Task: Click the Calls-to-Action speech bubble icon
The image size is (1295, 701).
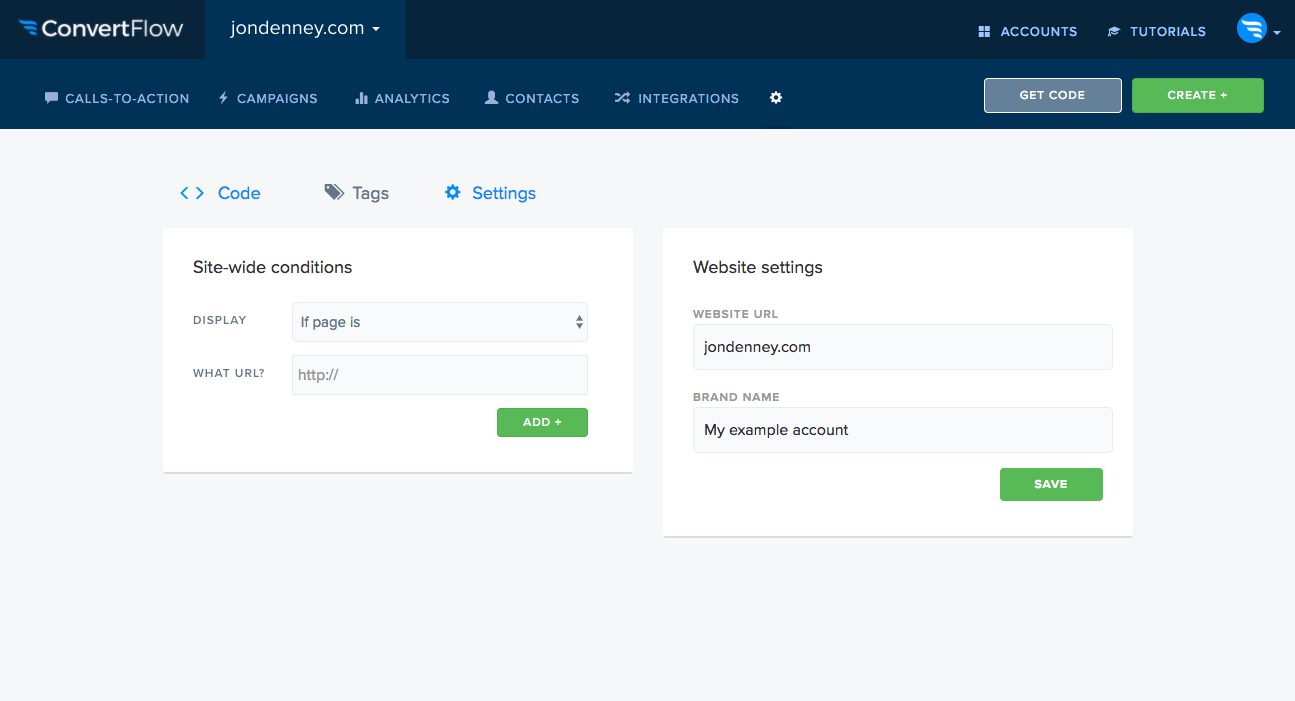Action: point(52,98)
